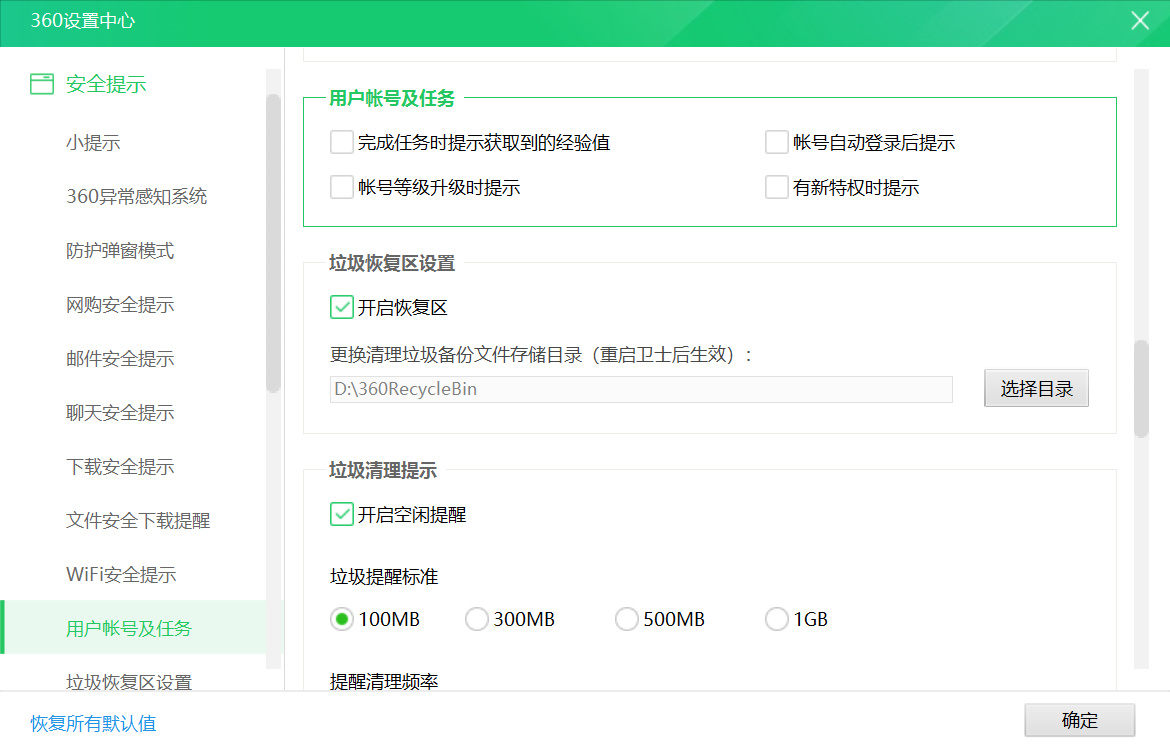Screen dimensions: 1170x750
Task: Close the 360设置中心 window
Action: 1139,20
